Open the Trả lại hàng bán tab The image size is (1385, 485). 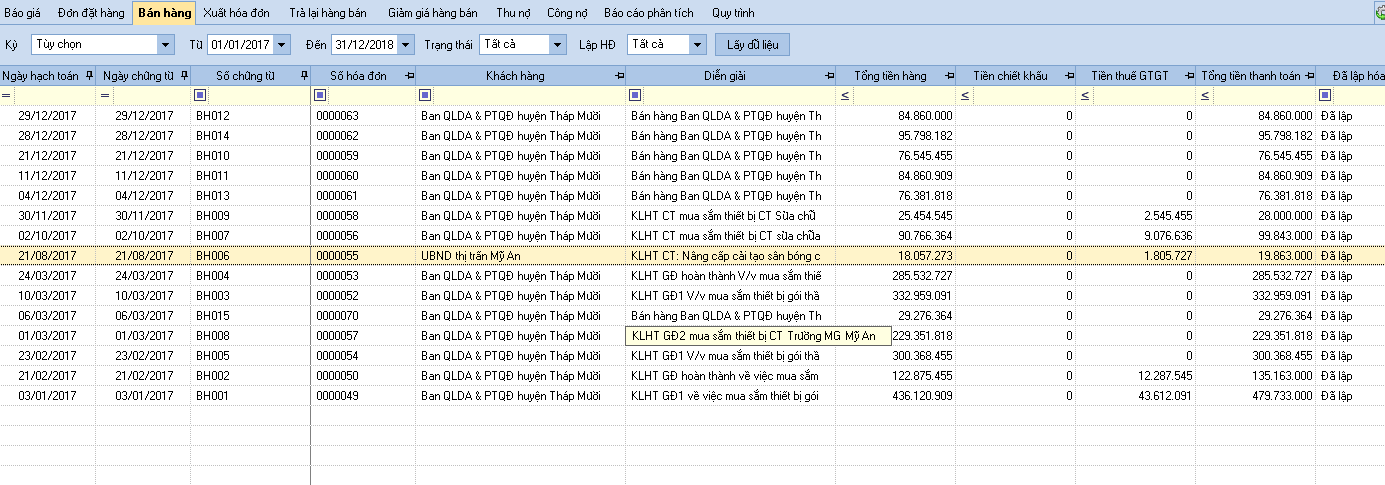328,14
